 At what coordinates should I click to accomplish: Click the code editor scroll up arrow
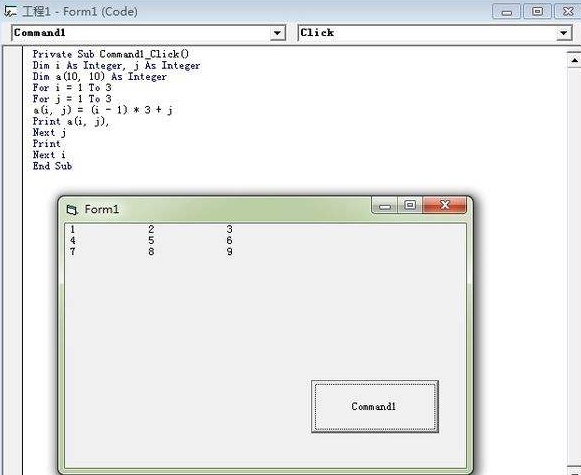(574, 60)
